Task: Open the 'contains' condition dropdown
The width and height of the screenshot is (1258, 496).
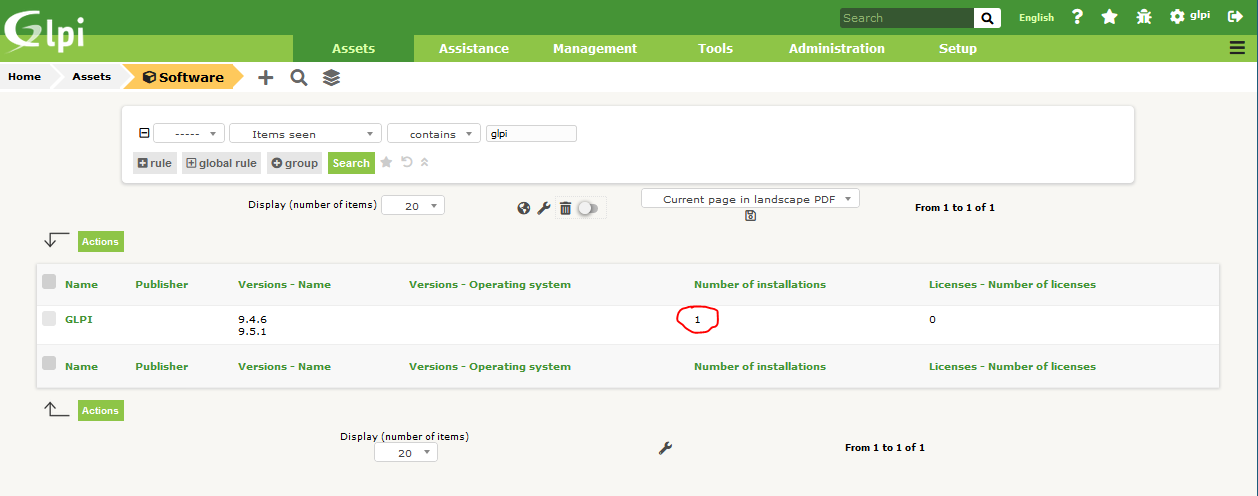Action: point(434,134)
